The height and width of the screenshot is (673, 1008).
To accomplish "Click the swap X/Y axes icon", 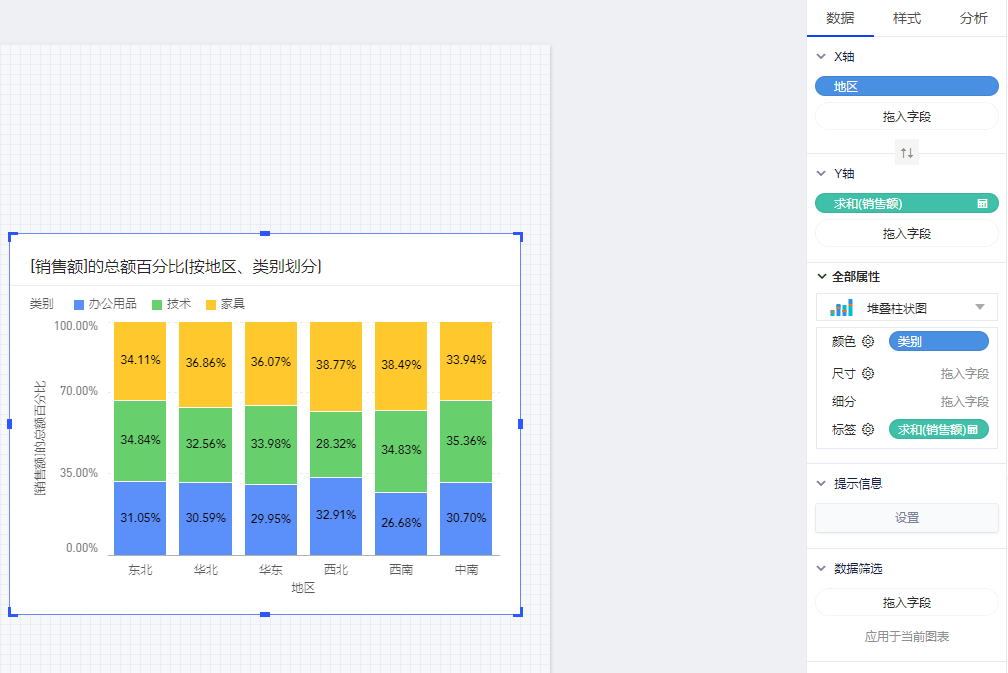I will point(907,153).
